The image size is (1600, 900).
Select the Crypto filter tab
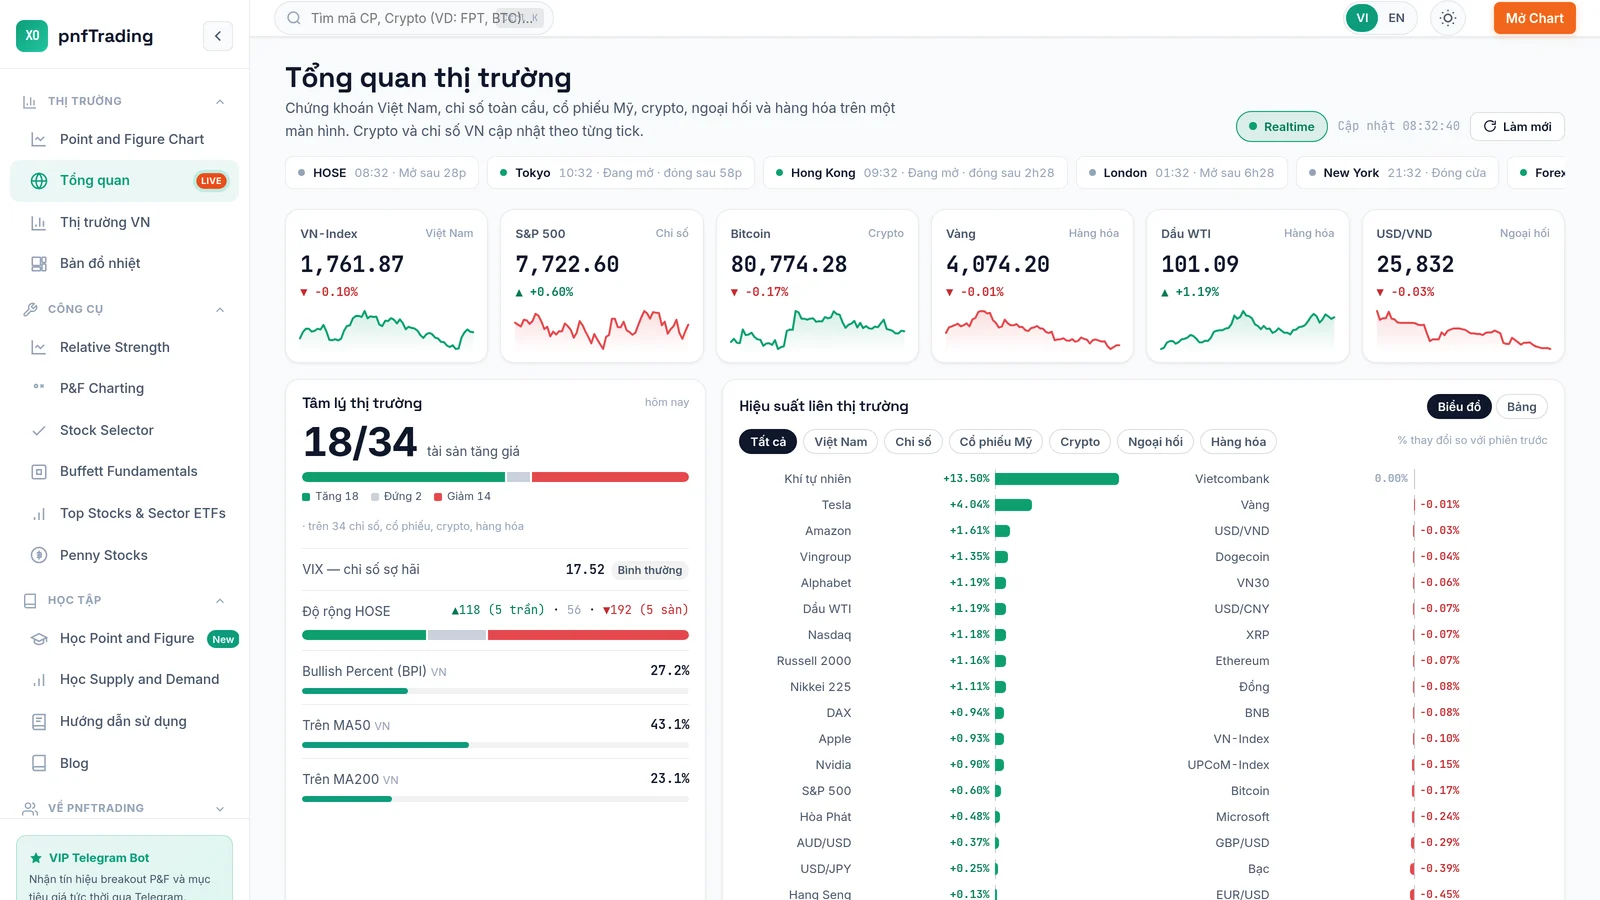click(x=1079, y=442)
